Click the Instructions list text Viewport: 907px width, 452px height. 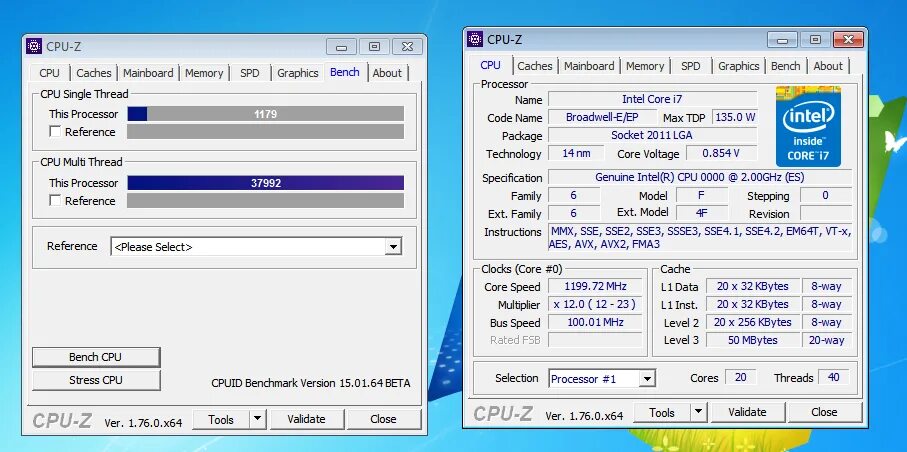700,238
